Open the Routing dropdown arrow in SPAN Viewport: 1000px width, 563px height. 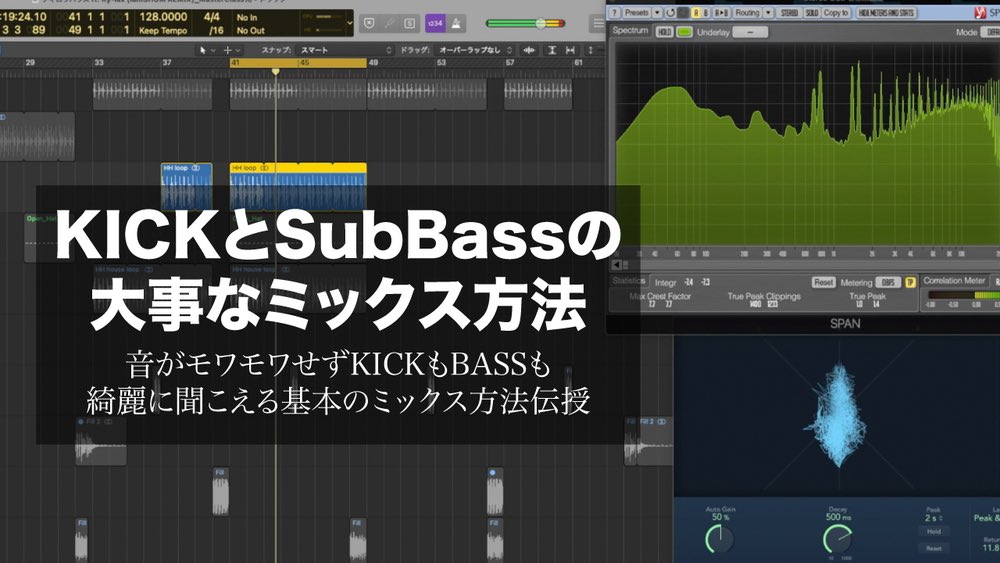pyautogui.click(x=768, y=12)
